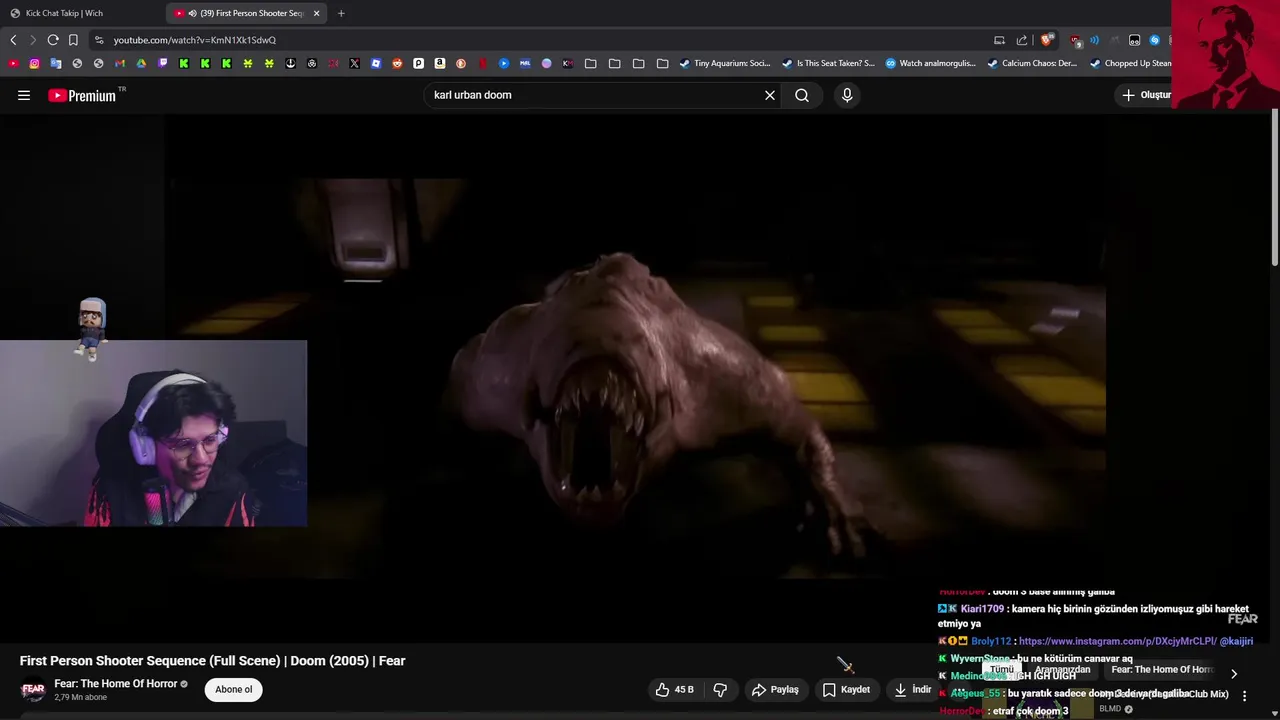Click Brave Shields lion icon
Screen dimensions: 1280x720
pyautogui.click(x=1047, y=40)
